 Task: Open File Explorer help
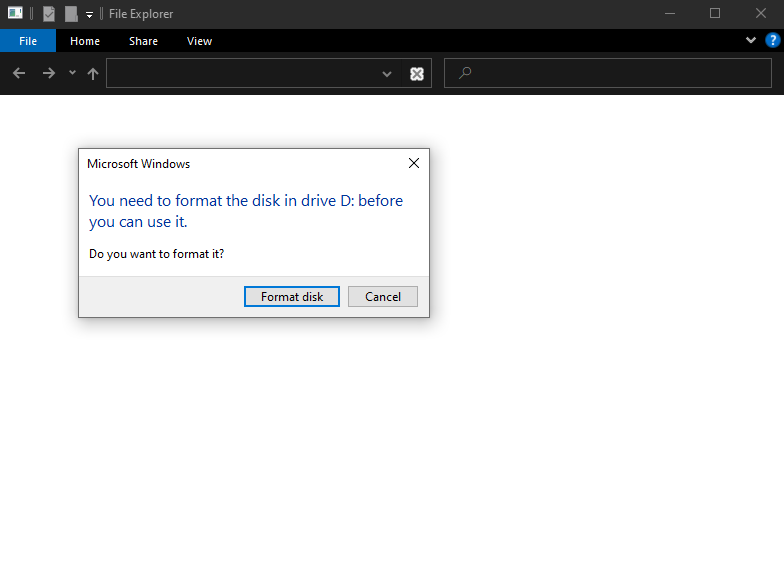point(772,40)
